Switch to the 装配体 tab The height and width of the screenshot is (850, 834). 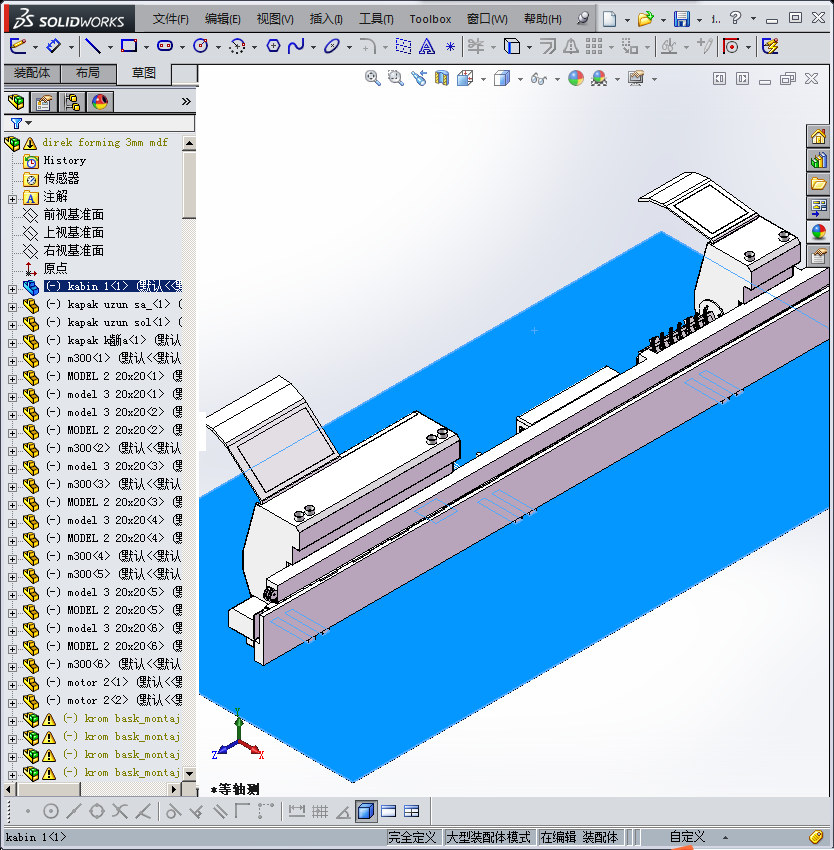point(32,73)
